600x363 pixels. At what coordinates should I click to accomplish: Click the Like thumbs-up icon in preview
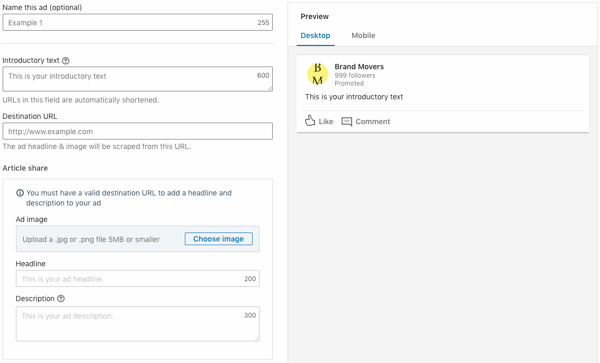[x=310, y=121]
